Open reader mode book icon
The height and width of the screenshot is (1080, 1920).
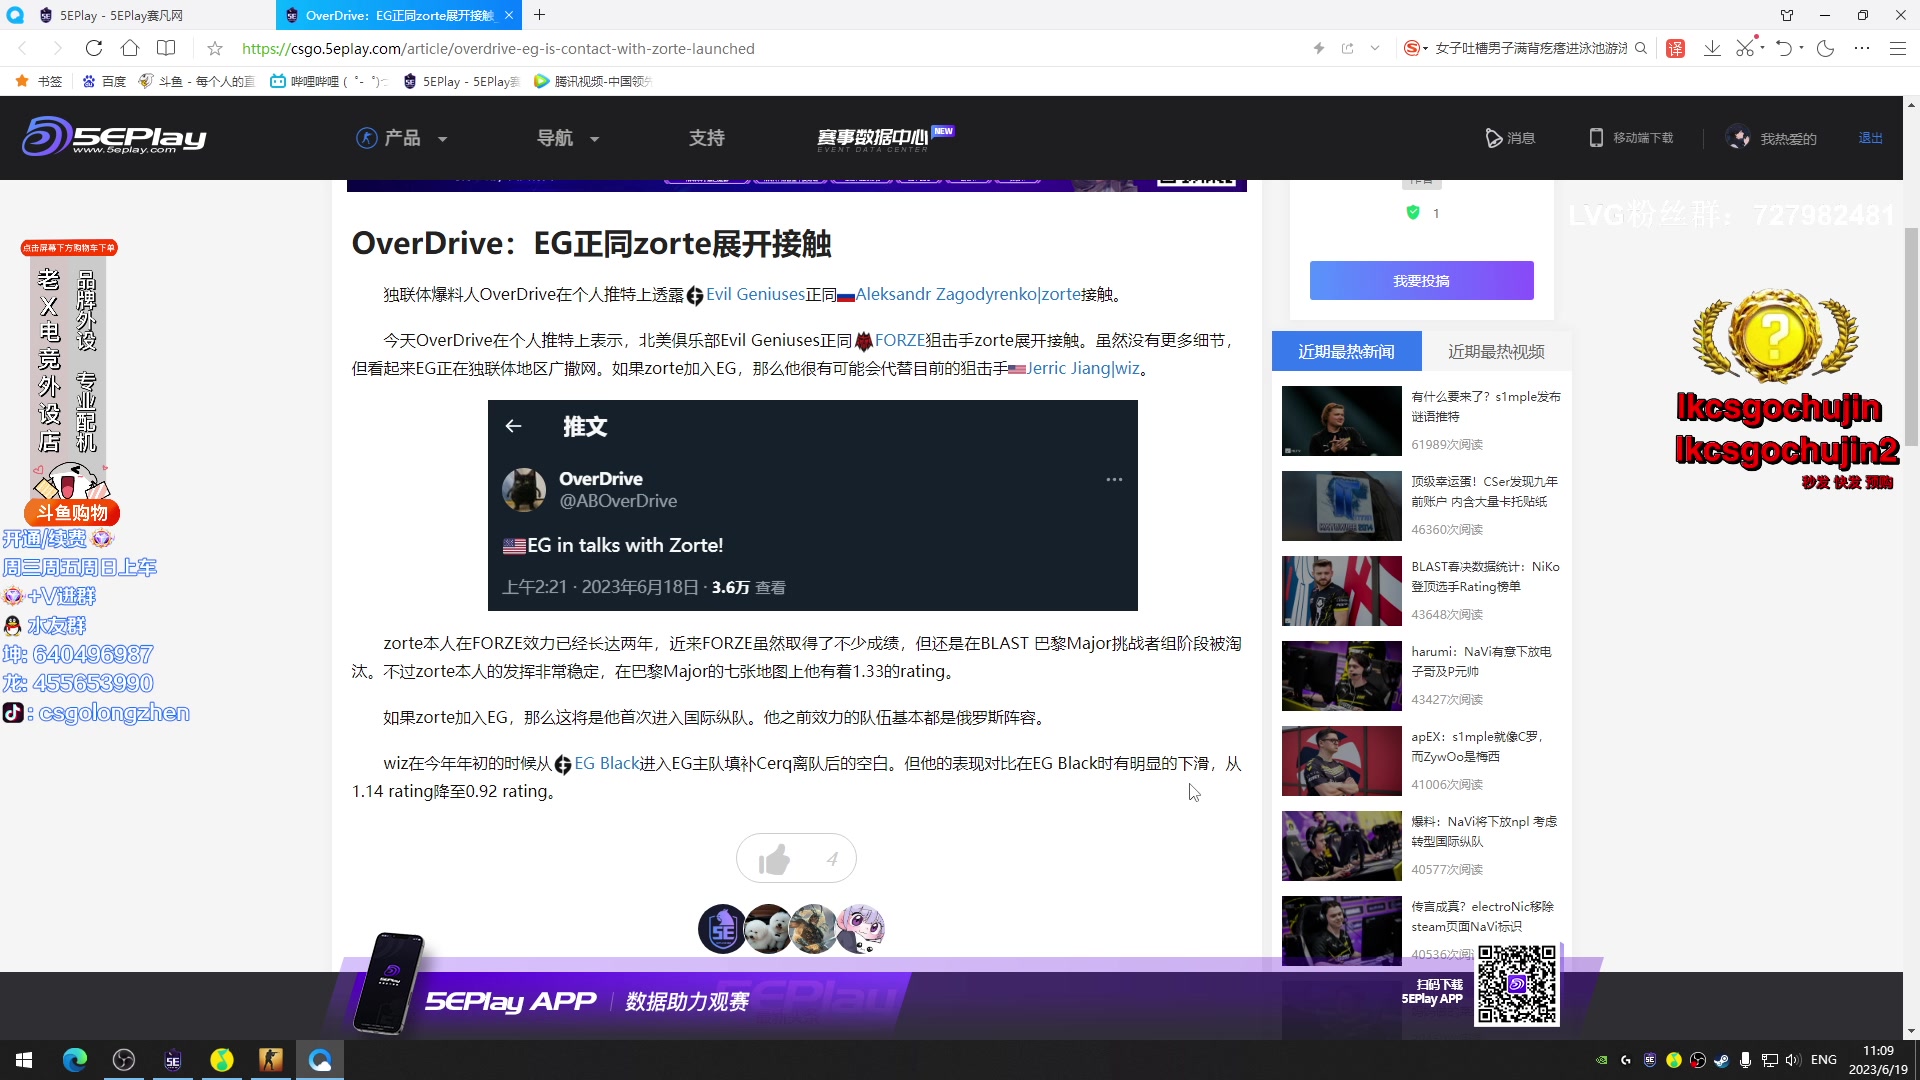(166, 48)
